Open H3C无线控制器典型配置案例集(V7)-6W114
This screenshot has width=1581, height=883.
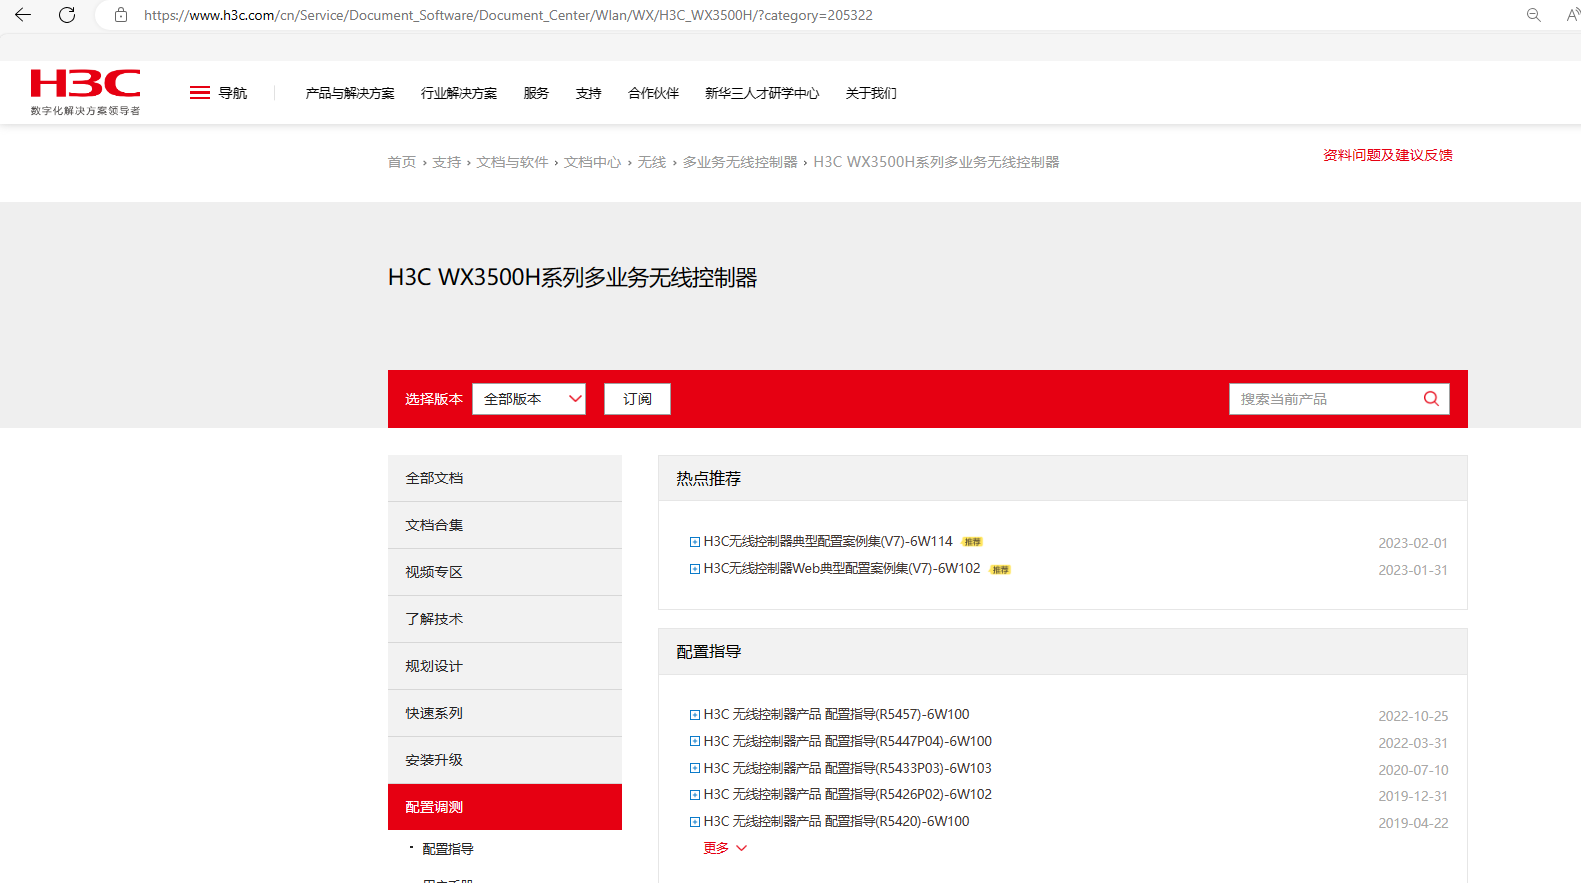pos(828,542)
